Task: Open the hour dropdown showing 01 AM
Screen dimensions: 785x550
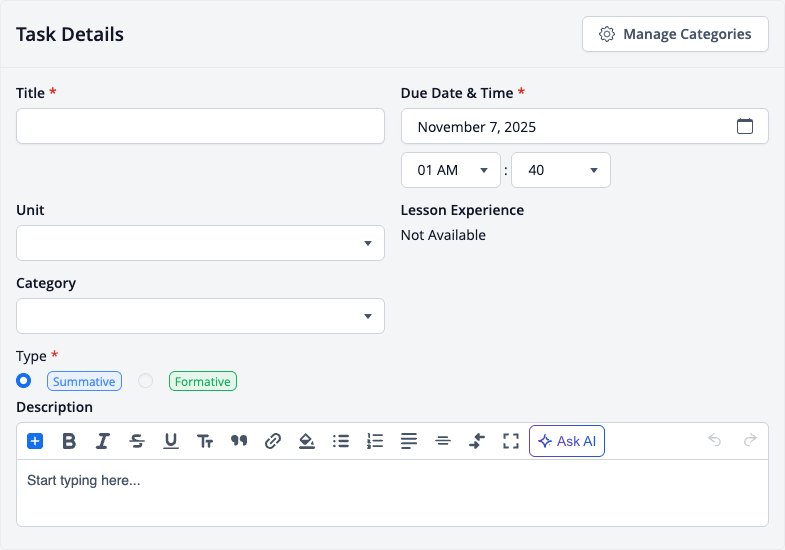Action: pyautogui.click(x=451, y=170)
